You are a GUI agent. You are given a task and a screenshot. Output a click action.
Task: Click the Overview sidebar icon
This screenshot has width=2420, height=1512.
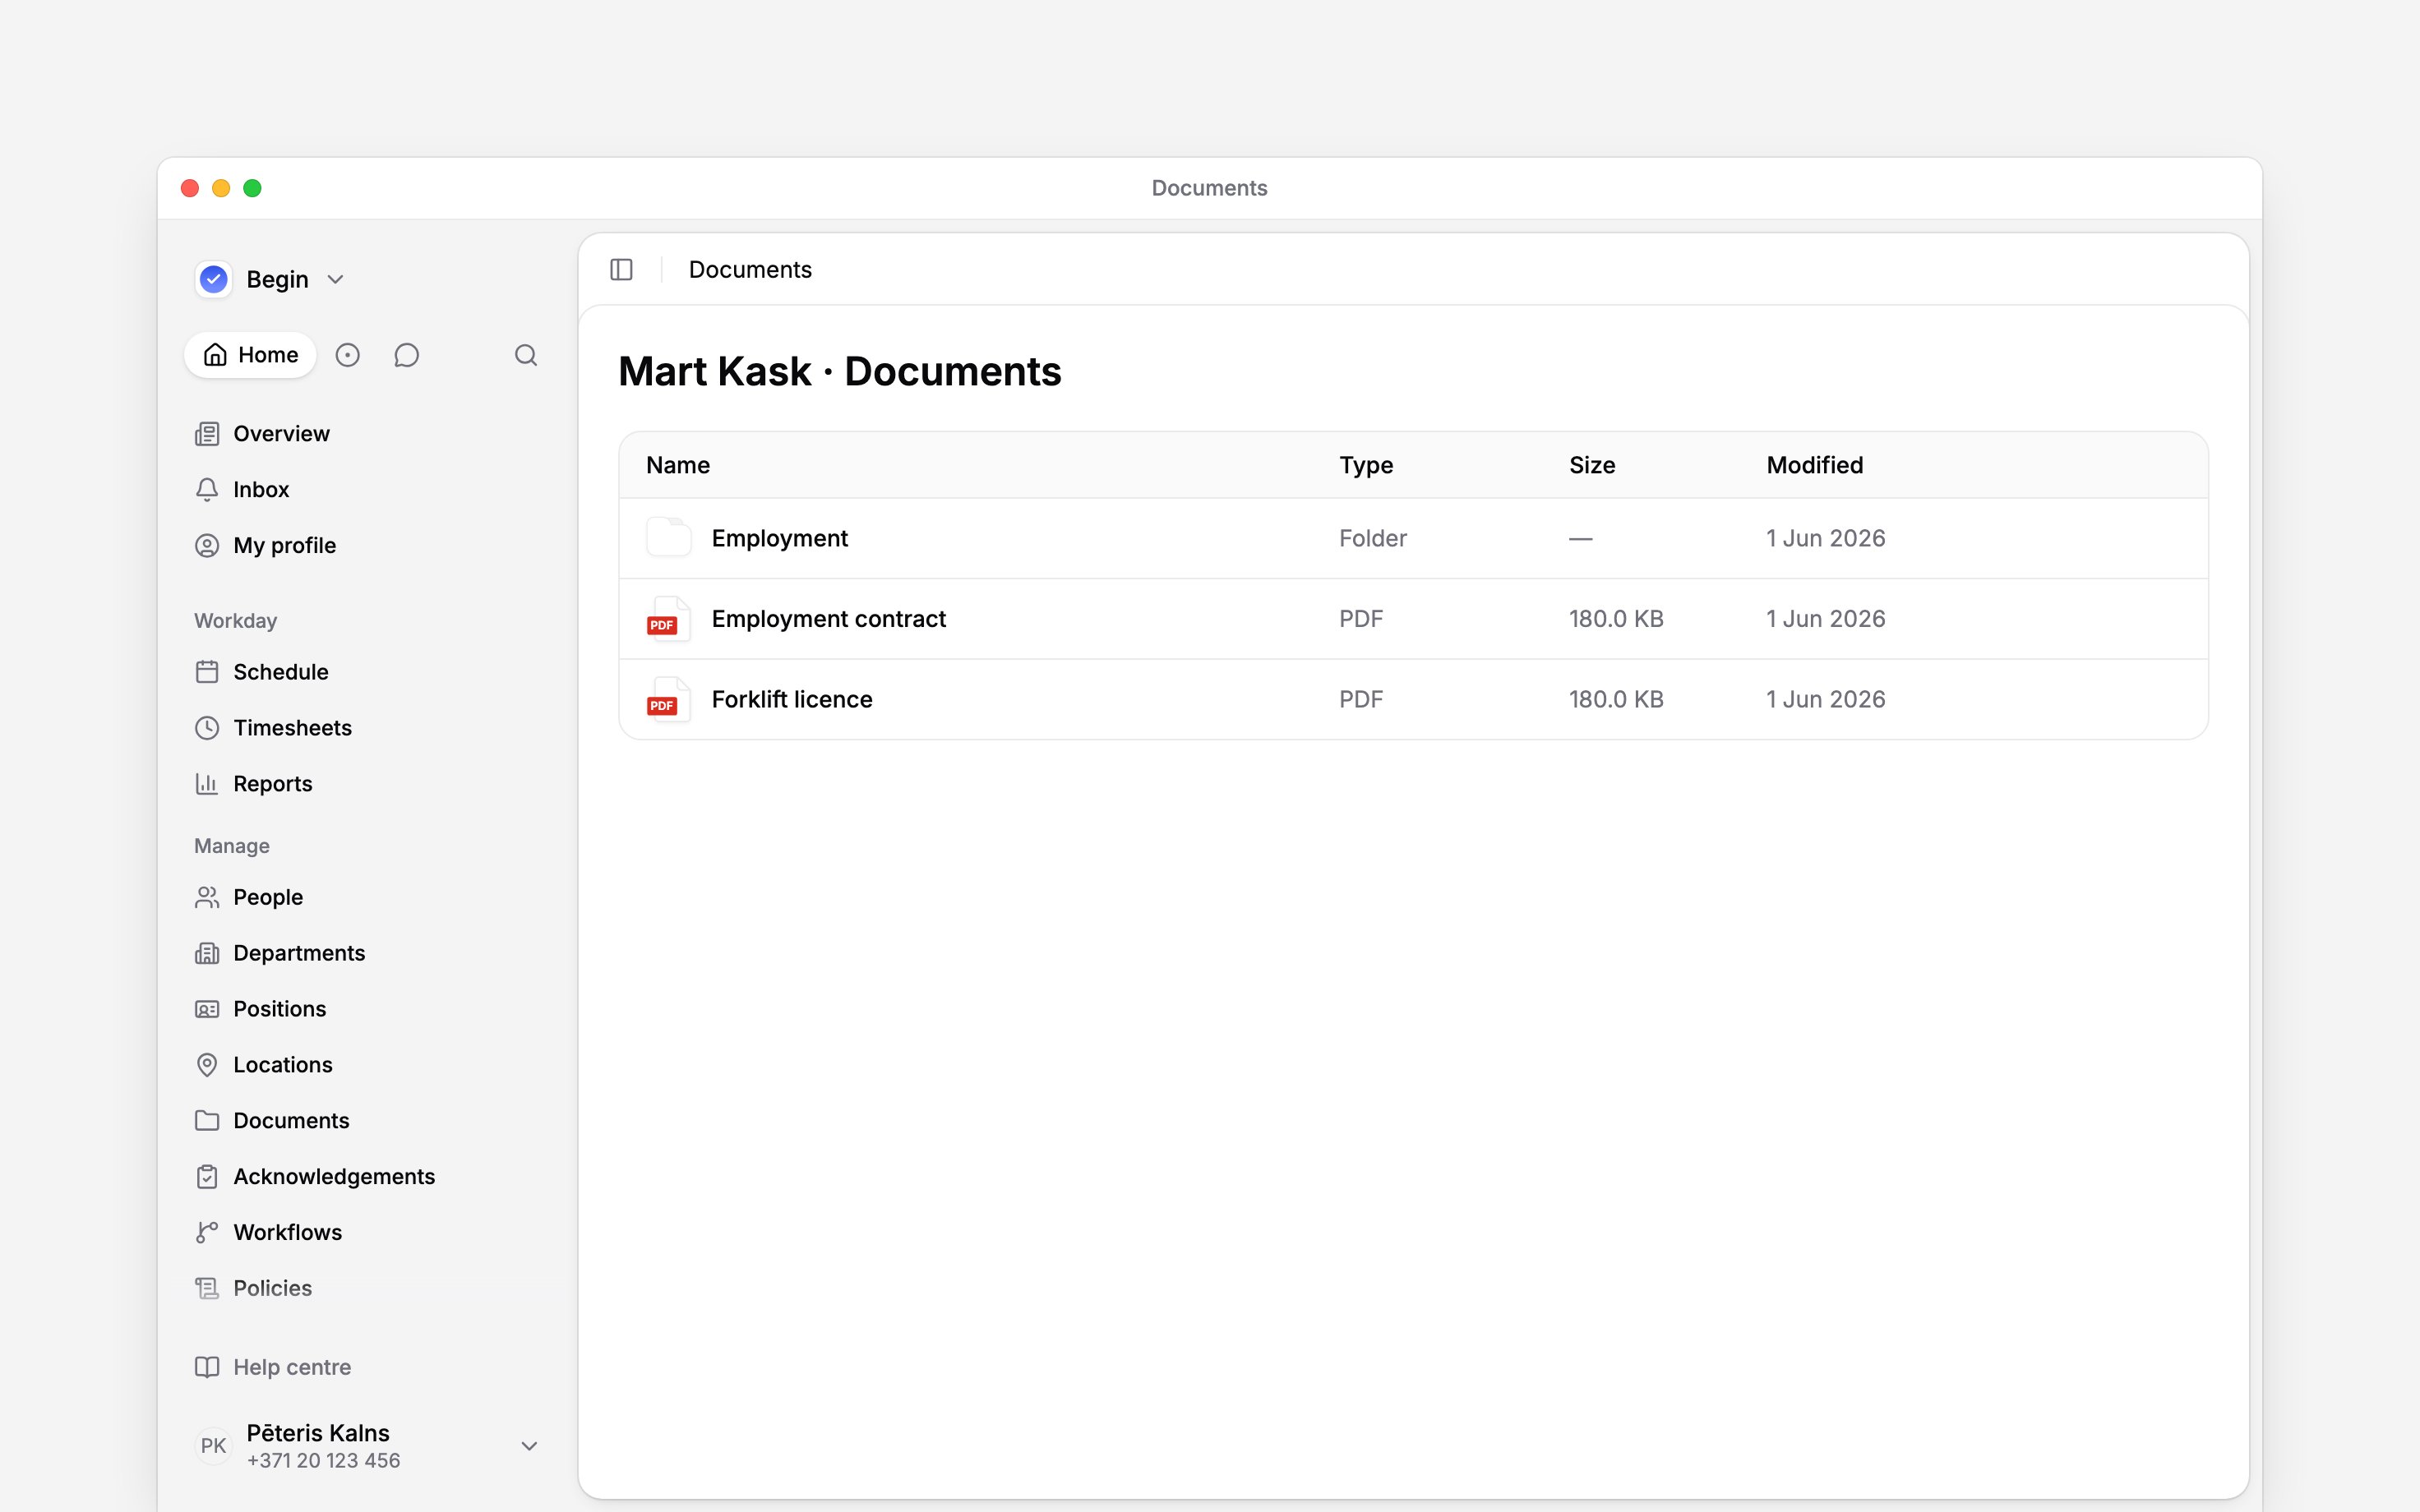click(x=207, y=434)
